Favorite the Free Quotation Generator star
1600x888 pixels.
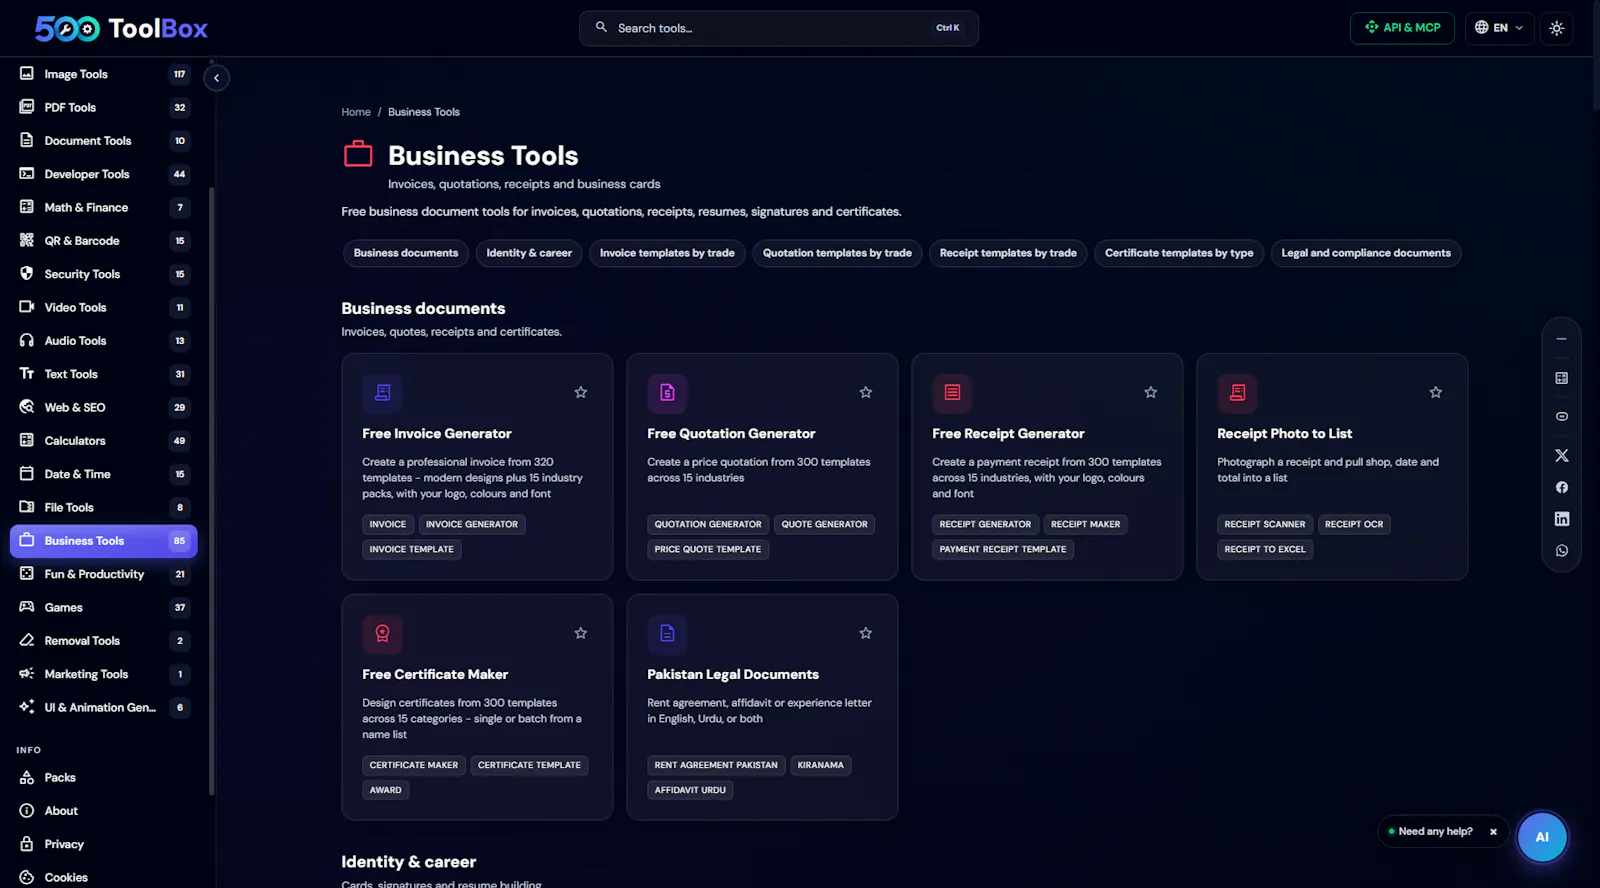point(866,392)
